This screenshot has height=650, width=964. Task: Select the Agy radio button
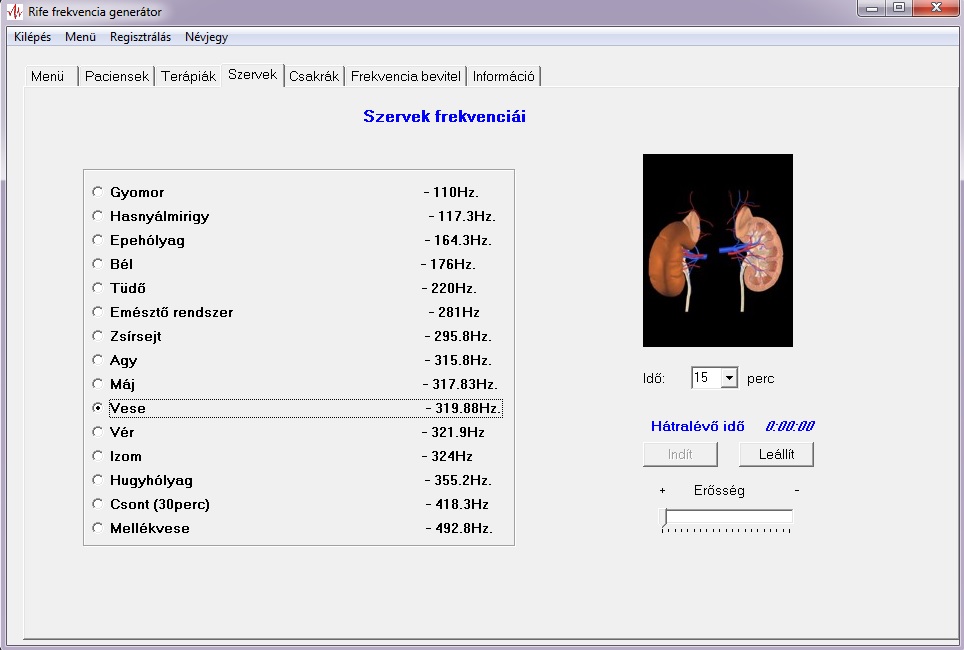pyautogui.click(x=97, y=360)
